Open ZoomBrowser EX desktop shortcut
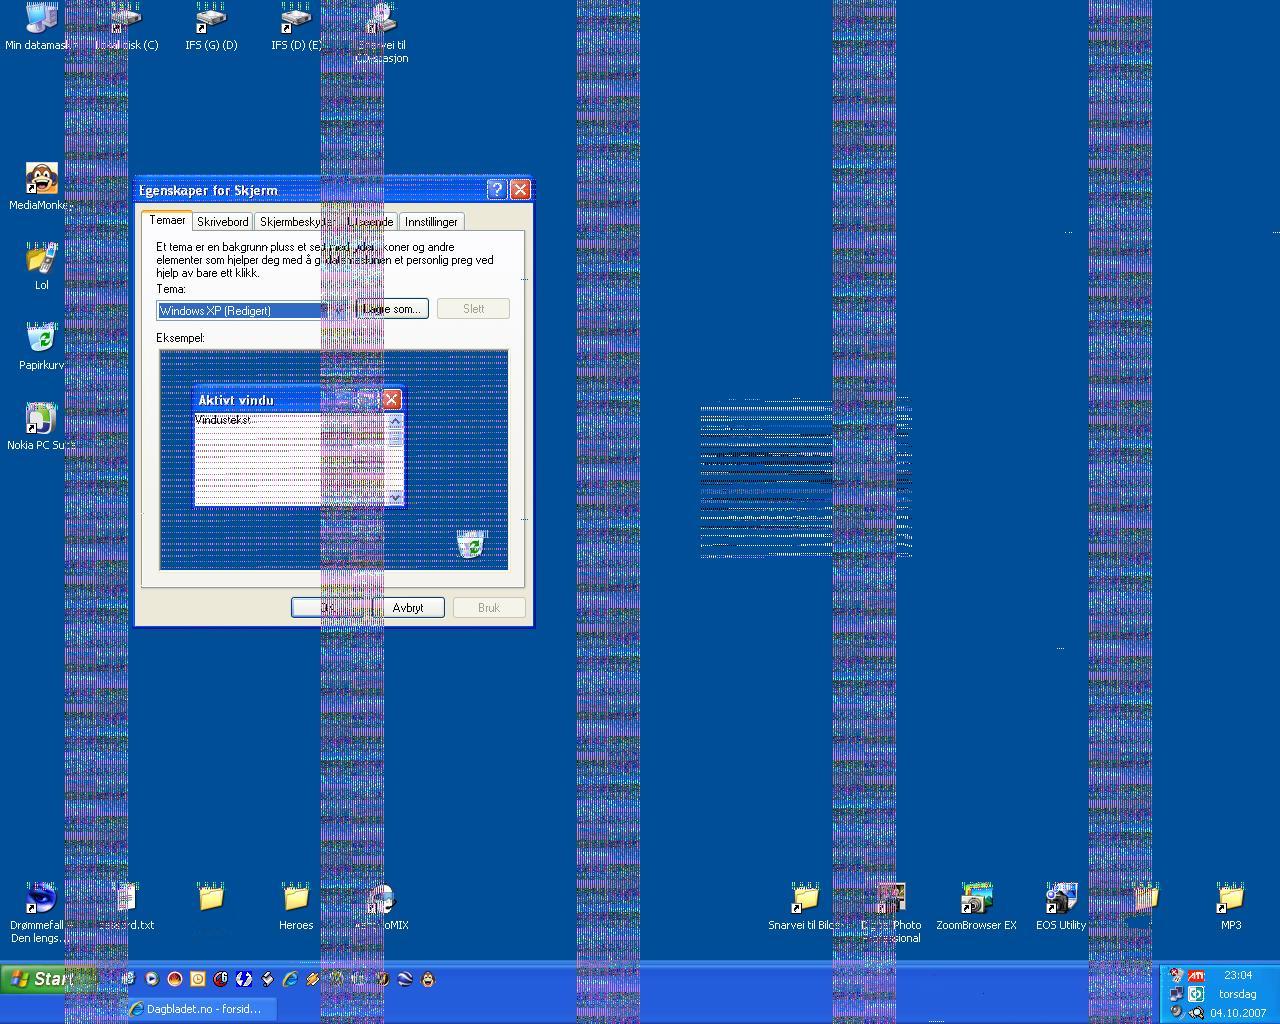The height and width of the screenshot is (1024, 1280). 976,900
